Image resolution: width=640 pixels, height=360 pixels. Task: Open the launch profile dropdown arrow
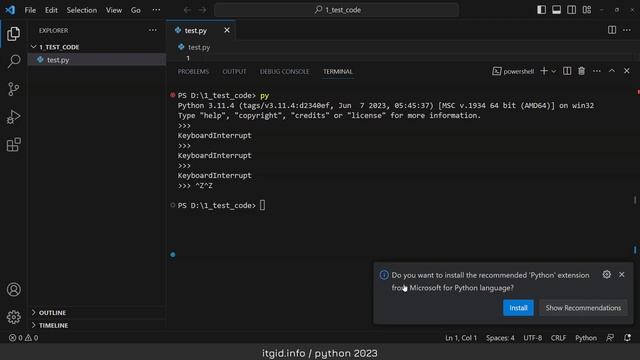[x=554, y=71]
